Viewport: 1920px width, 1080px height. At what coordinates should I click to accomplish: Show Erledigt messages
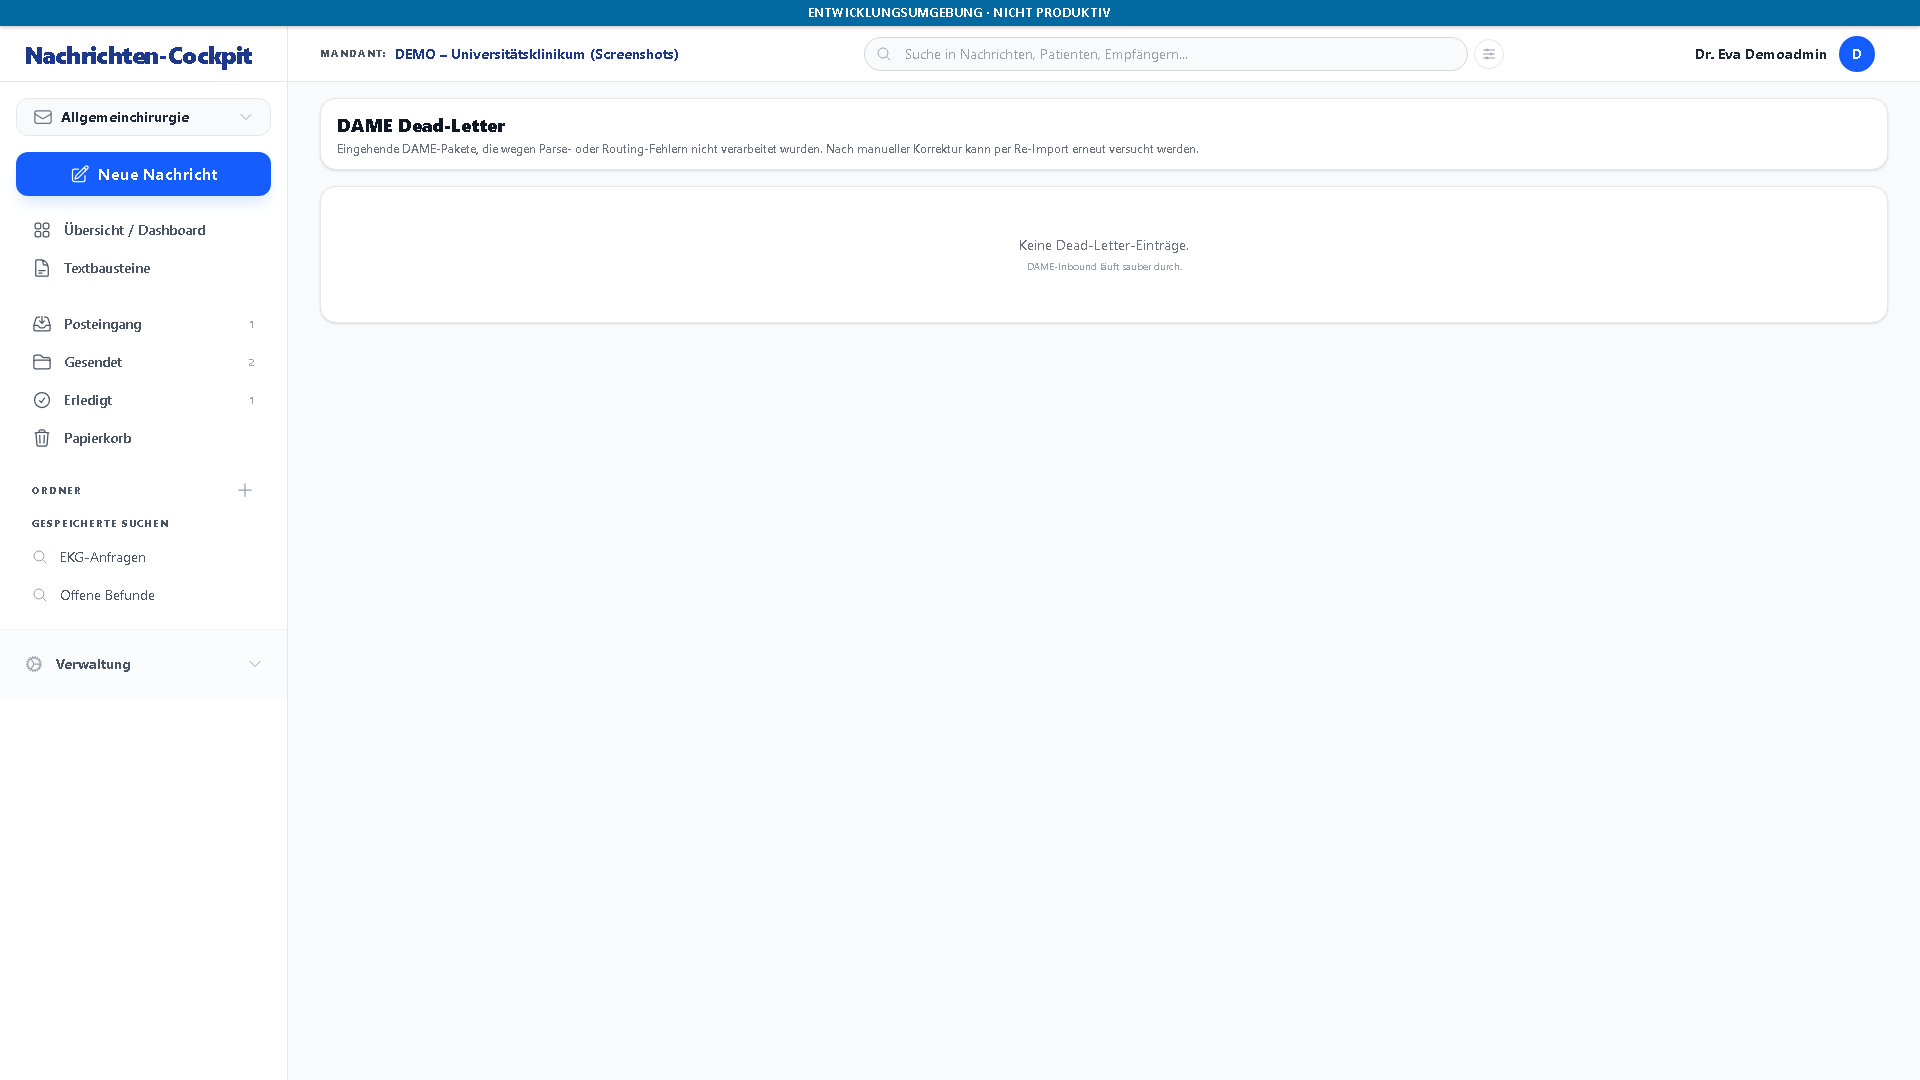[x=143, y=400]
